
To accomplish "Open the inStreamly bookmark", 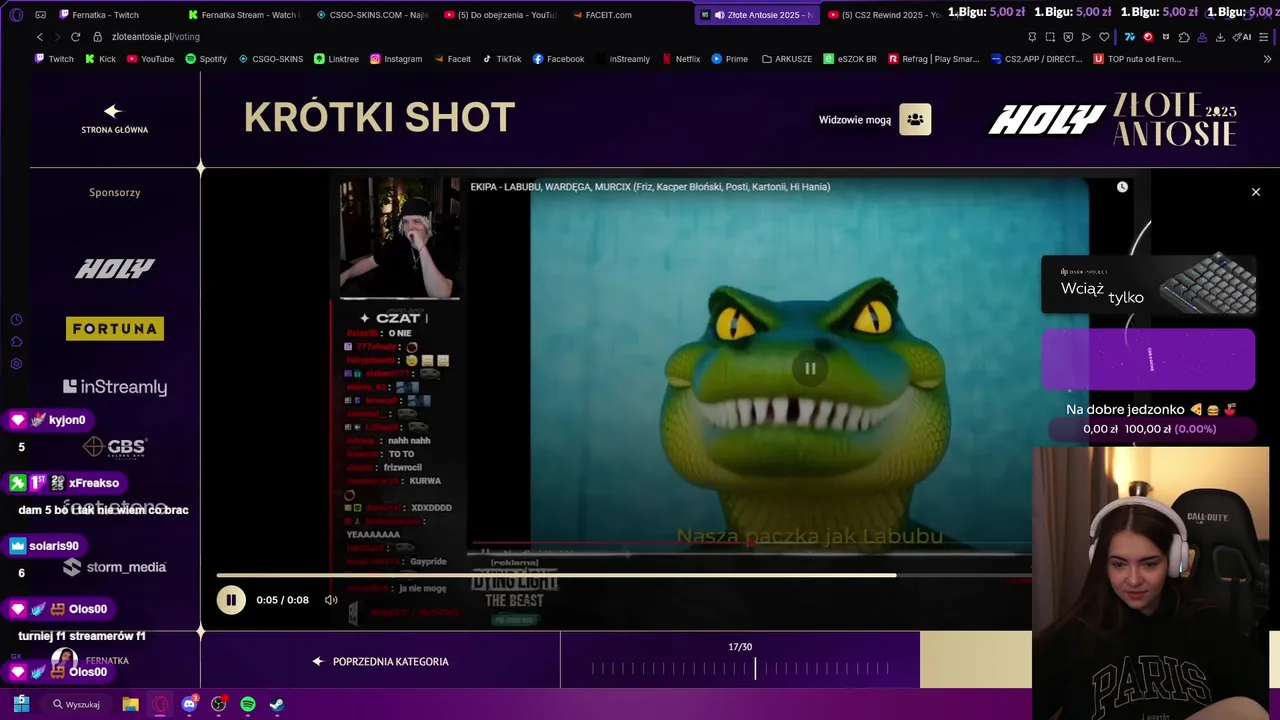I will coord(622,59).
